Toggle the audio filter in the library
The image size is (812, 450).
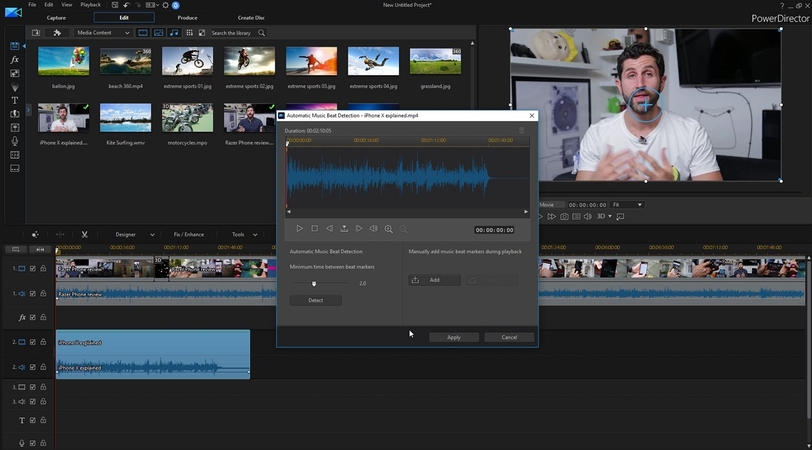tap(174, 33)
